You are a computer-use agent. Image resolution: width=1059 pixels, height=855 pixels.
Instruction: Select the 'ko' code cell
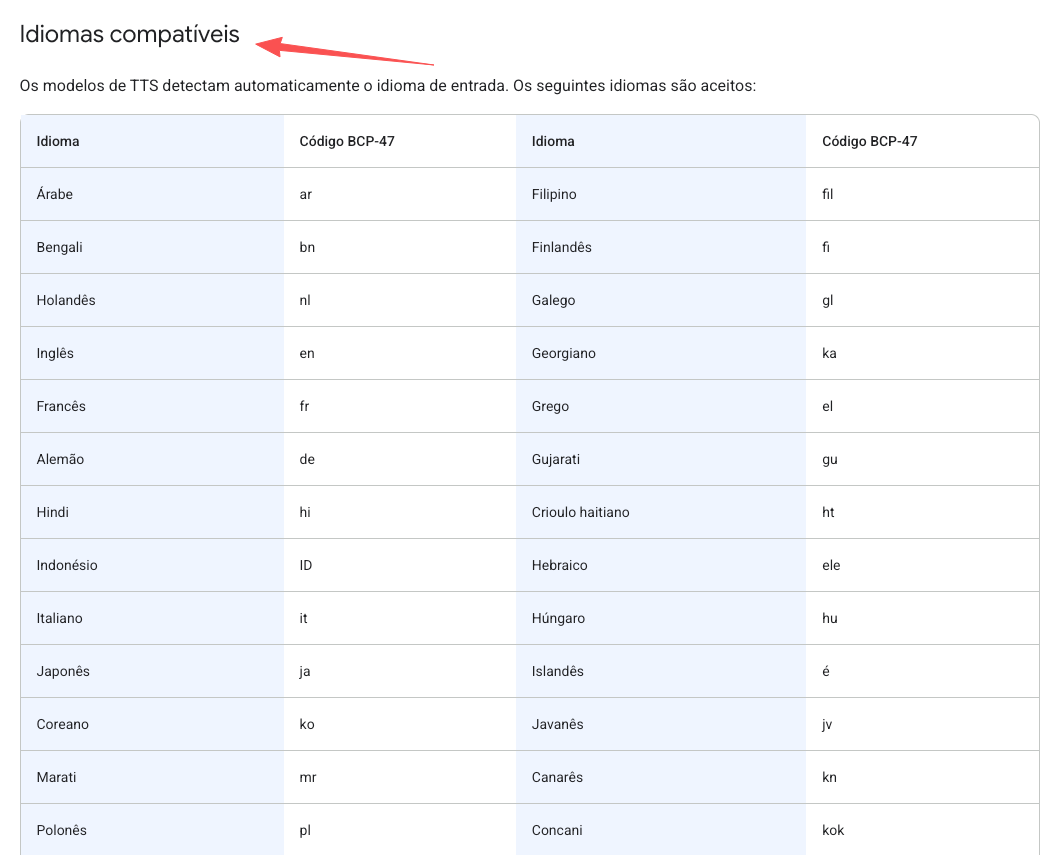click(400, 725)
